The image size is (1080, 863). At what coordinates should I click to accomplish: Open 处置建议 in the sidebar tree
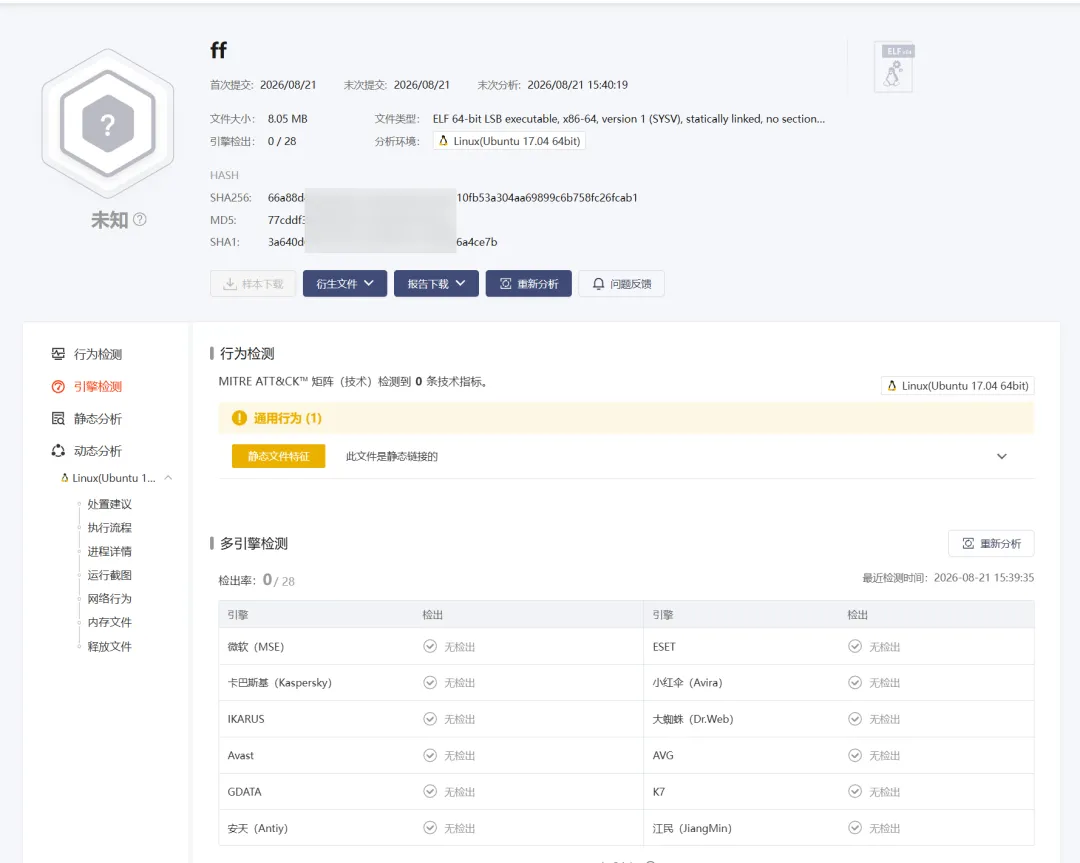(110, 504)
